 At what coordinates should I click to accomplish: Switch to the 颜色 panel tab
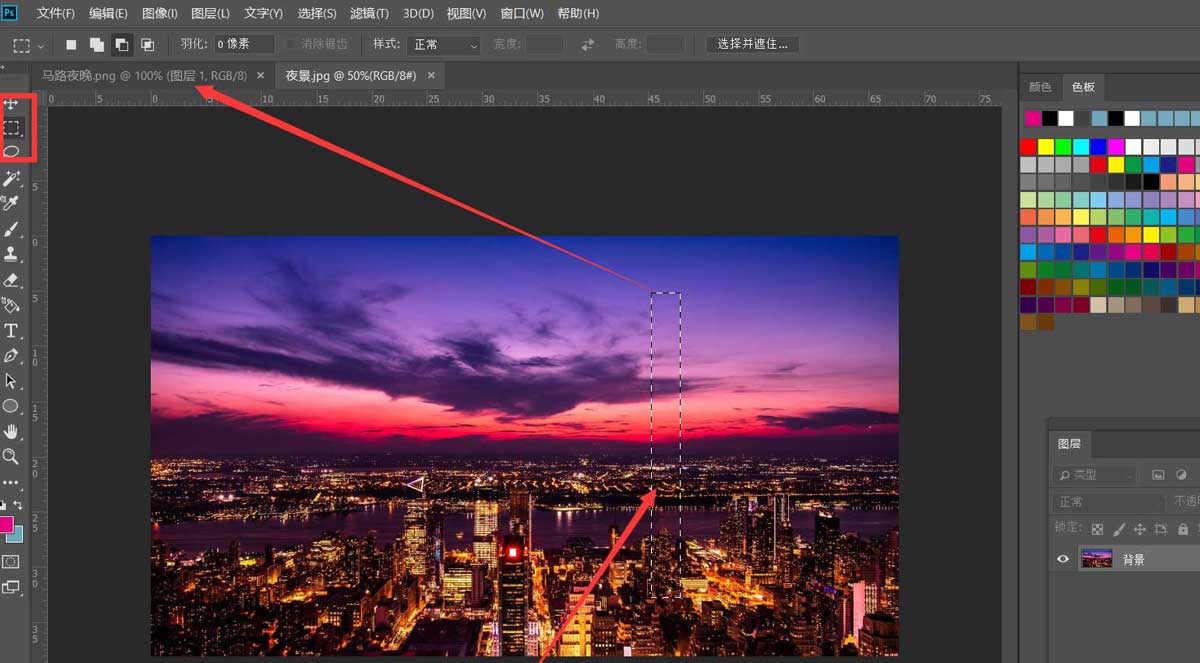[x=1040, y=87]
